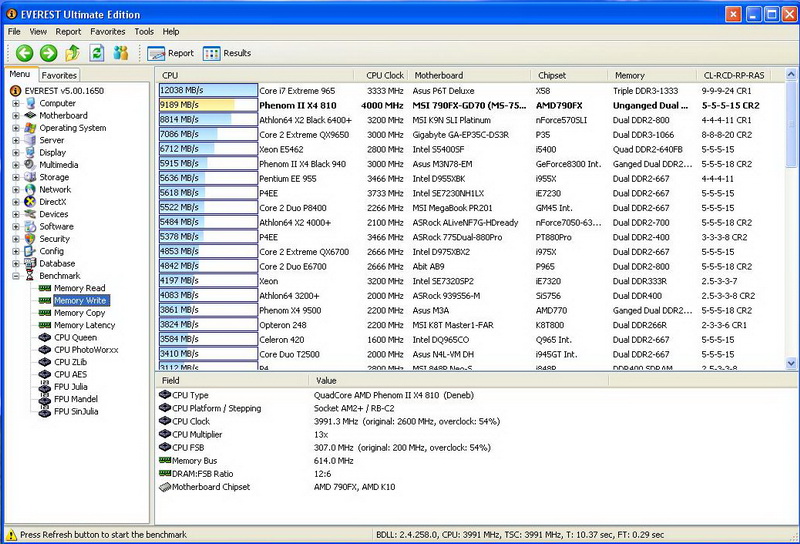
Task: Select the Operating System icon in tree
Action: tap(31, 128)
